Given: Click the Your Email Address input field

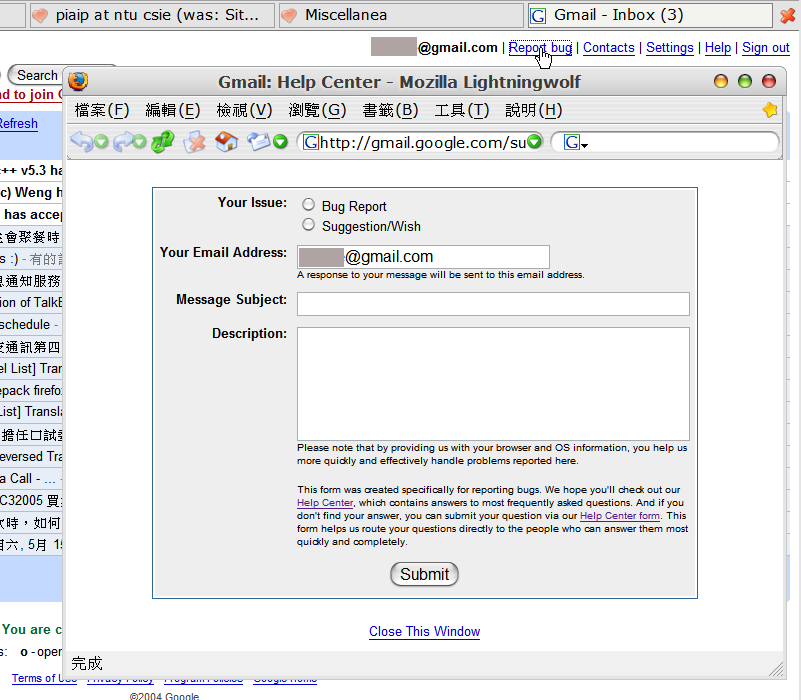Looking at the screenshot, I should point(423,256).
